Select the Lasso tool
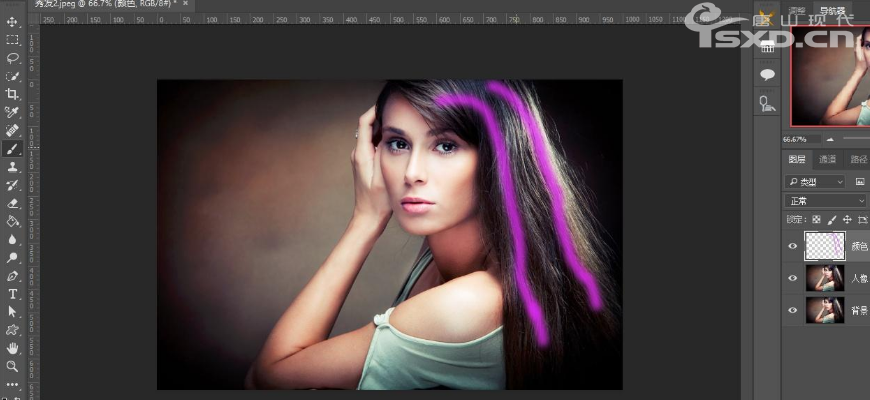This screenshot has width=870, height=400. (13, 58)
